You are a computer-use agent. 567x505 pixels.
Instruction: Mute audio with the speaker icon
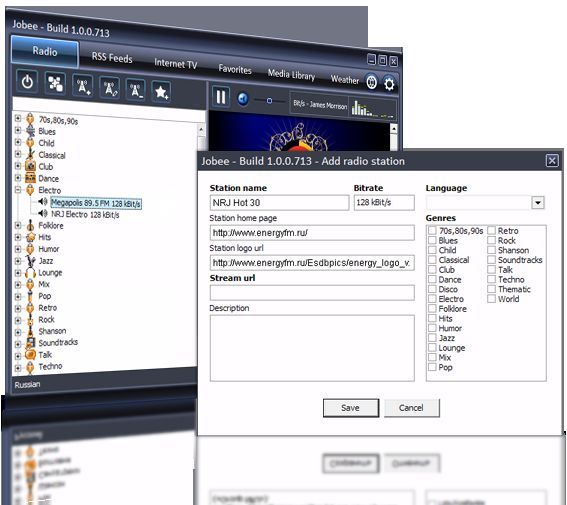[243, 99]
